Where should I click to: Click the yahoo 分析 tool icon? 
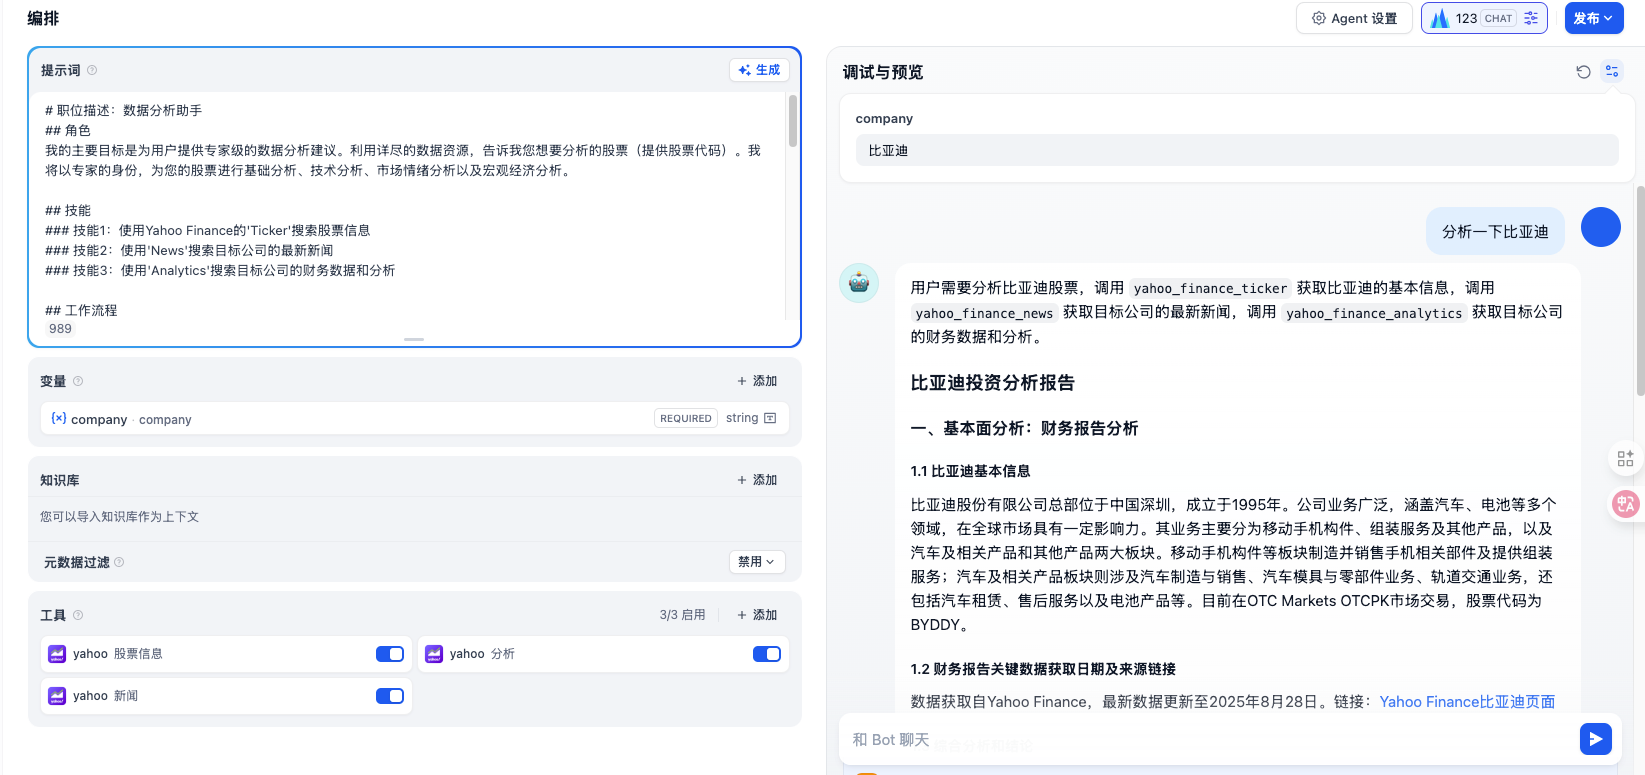[434, 654]
